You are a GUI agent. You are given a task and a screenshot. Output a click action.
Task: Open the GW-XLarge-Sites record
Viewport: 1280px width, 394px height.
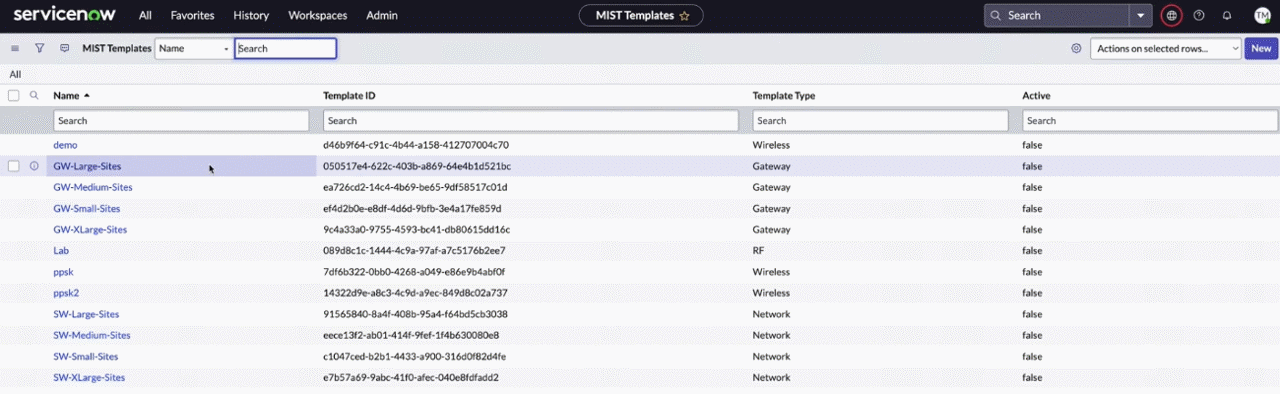click(x=90, y=229)
